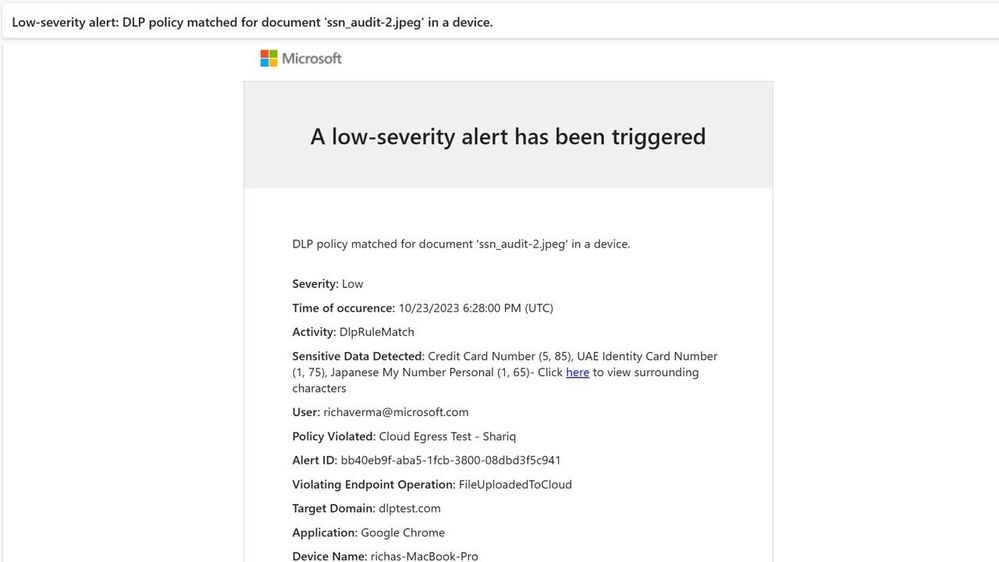The height and width of the screenshot is (562, 999).
Task: Click the dlptest.com target domain text
Action: coord(410,508)
